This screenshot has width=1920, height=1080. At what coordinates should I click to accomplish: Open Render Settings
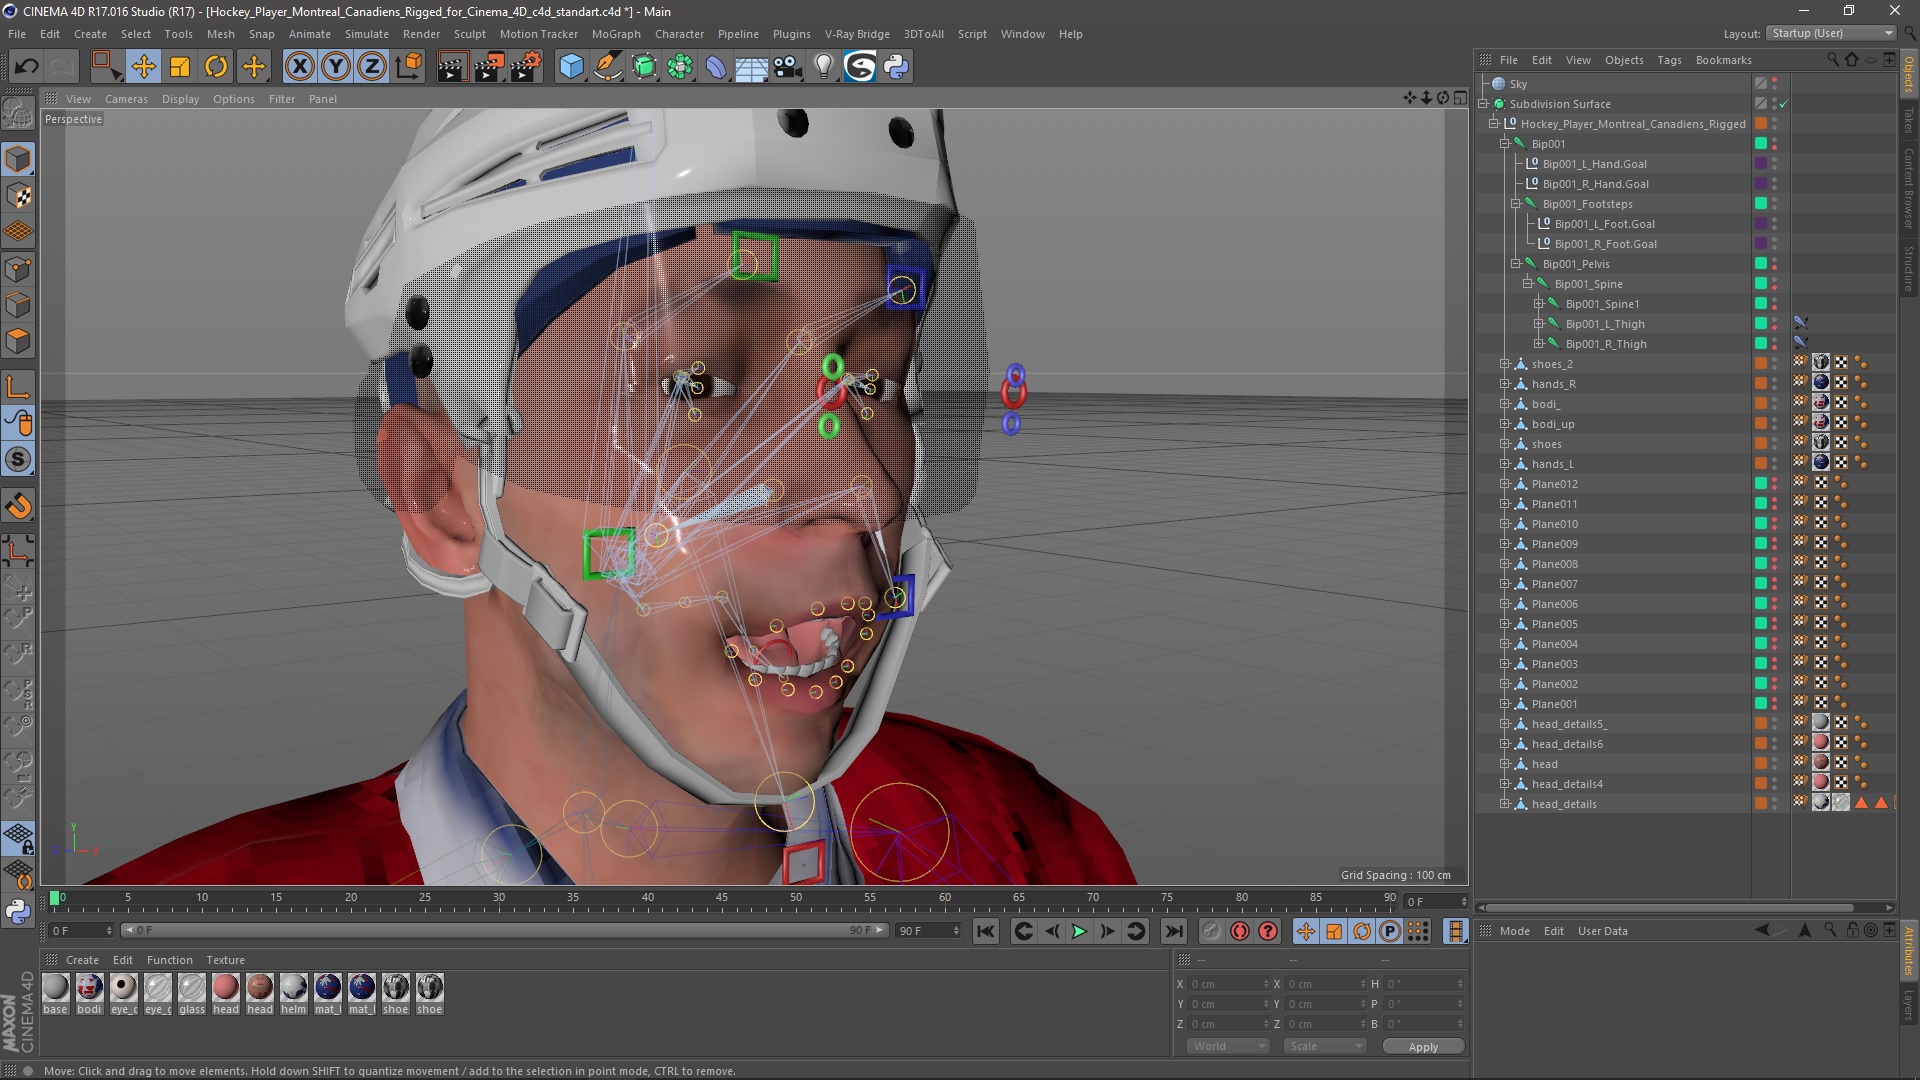coord(526,67)
